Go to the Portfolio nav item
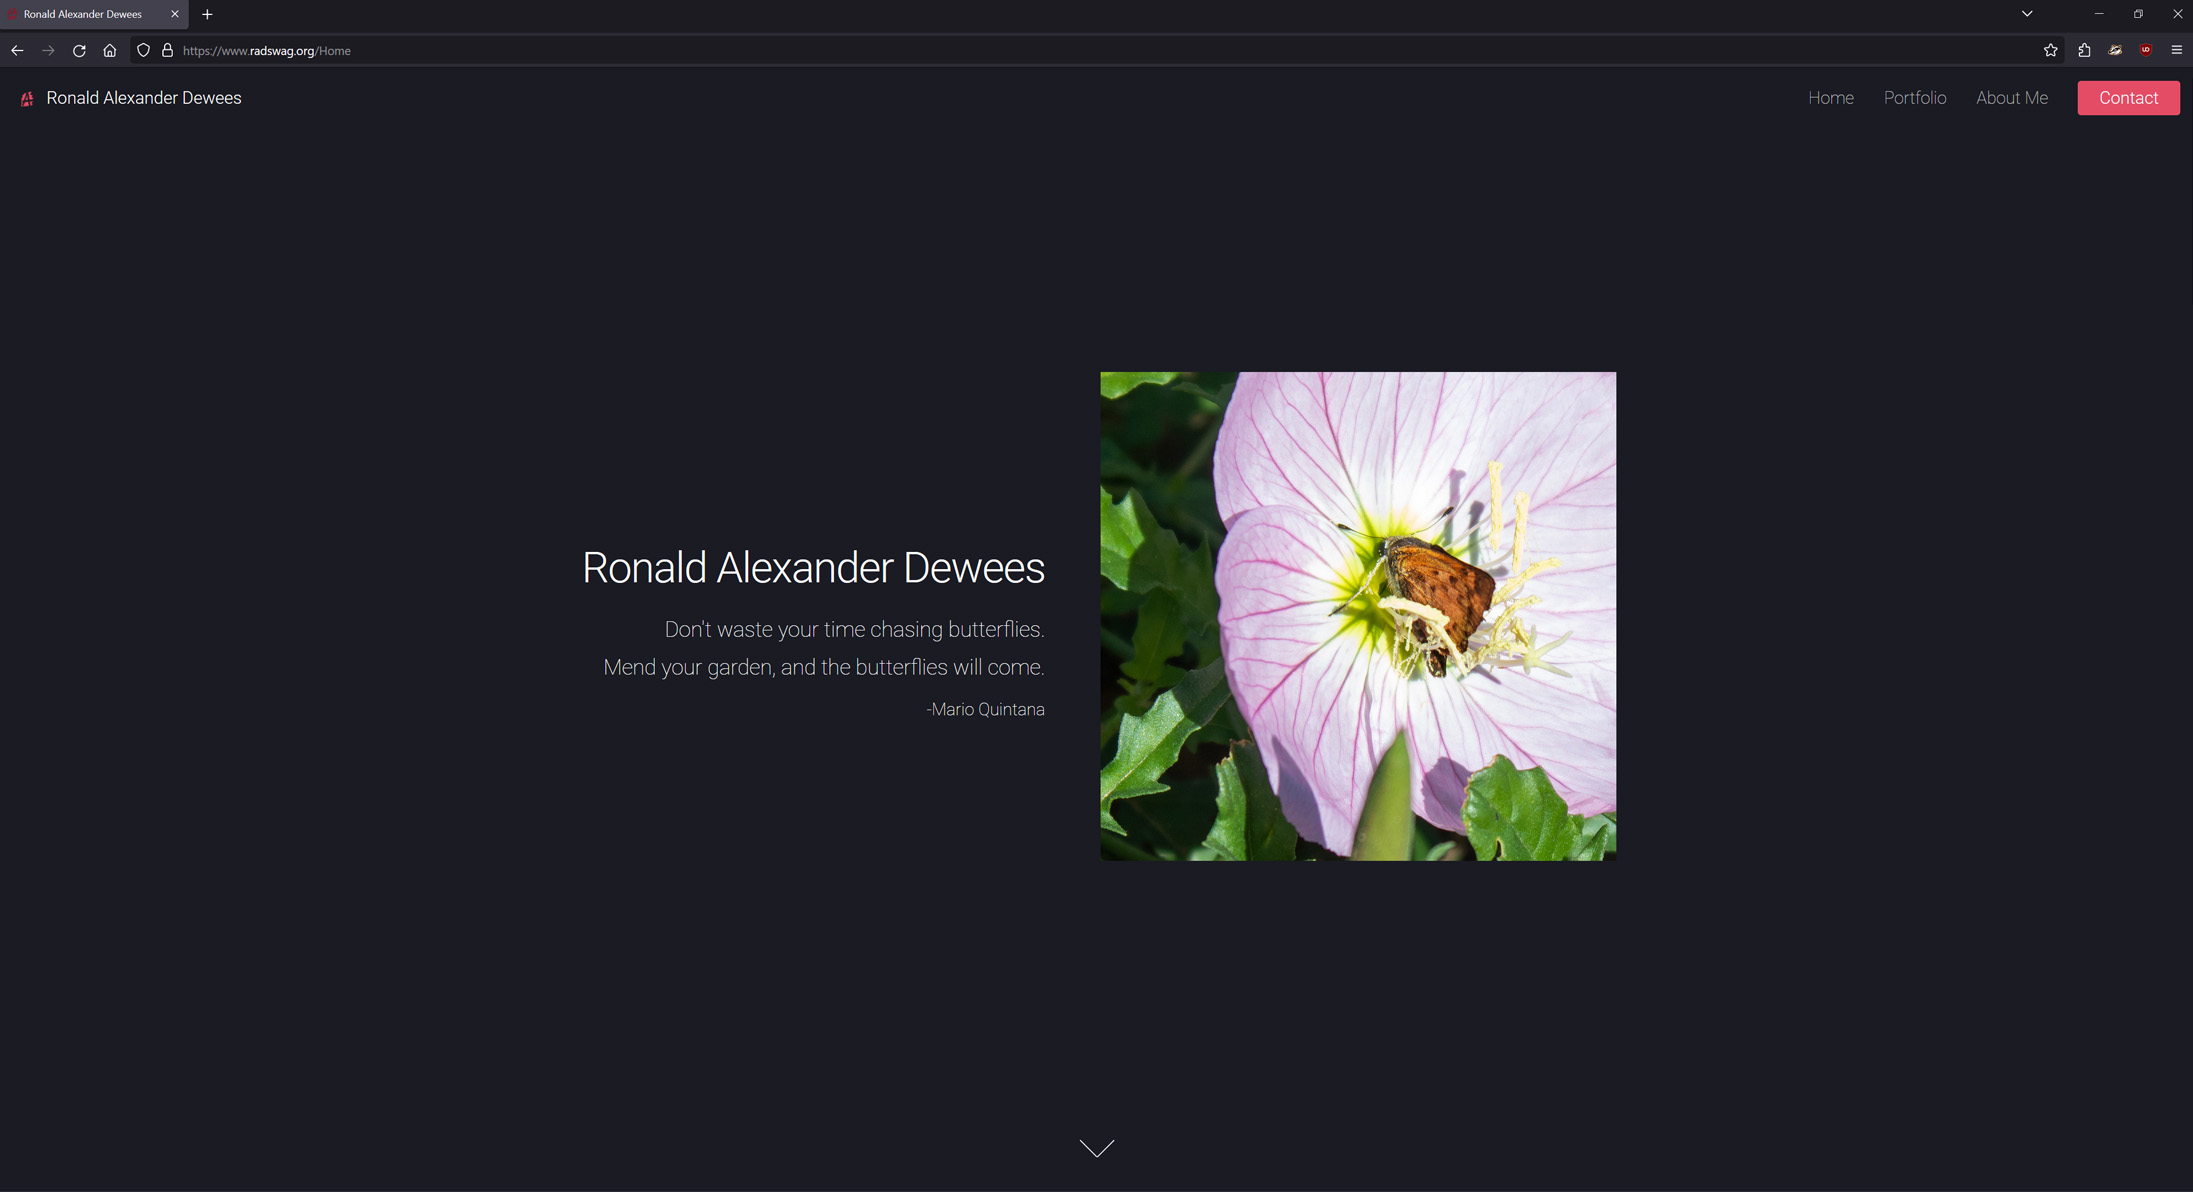 [1914, 98]
